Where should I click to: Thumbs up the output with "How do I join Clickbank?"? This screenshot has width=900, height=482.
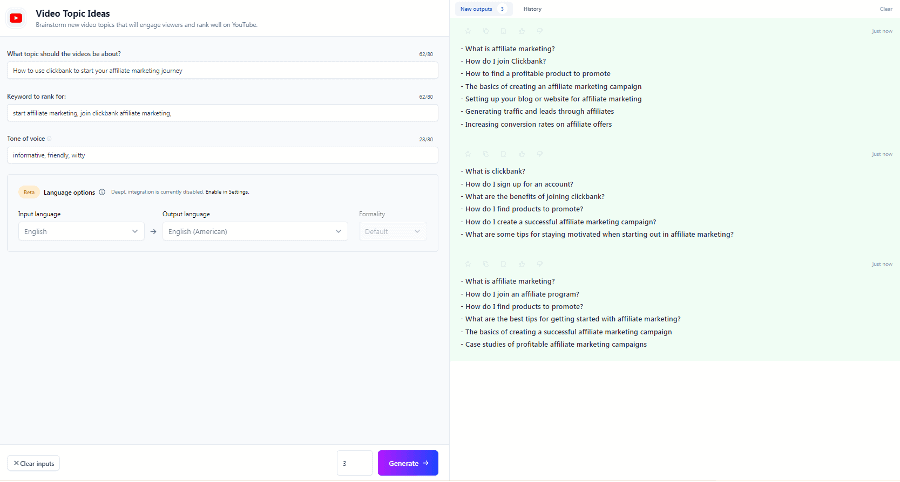(522, 31)
